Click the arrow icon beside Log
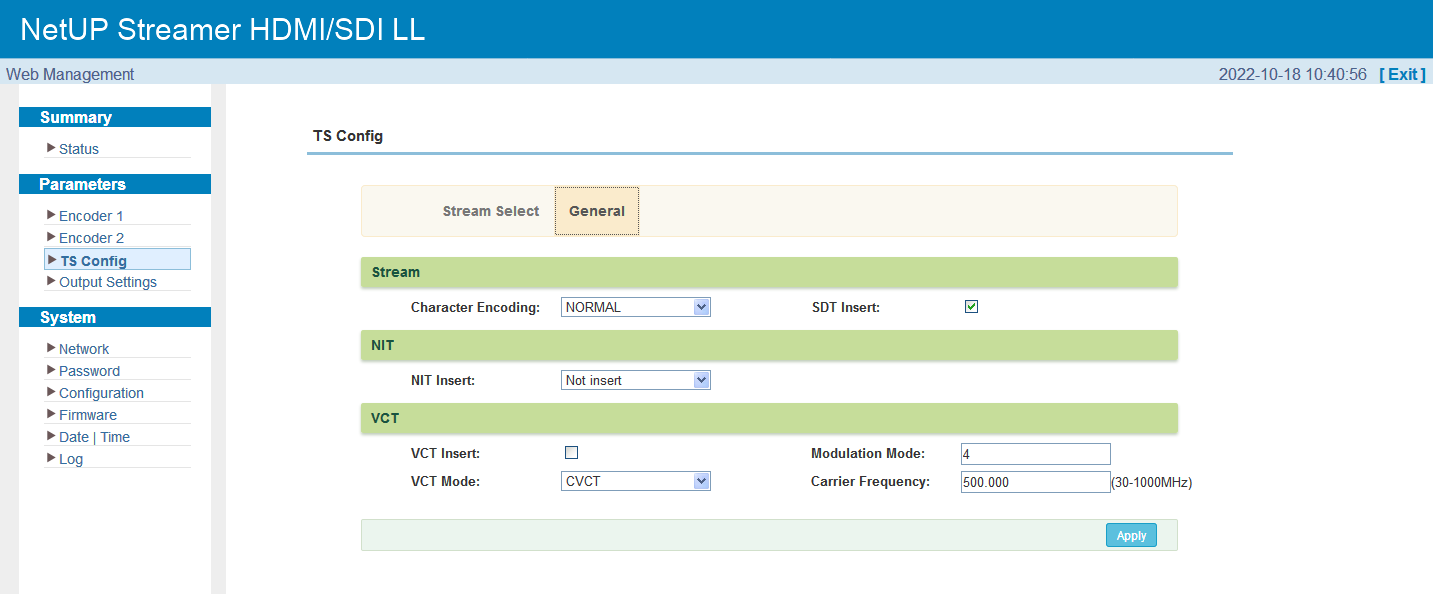This screenshot has width=1433, height=594. coord(51,458)
